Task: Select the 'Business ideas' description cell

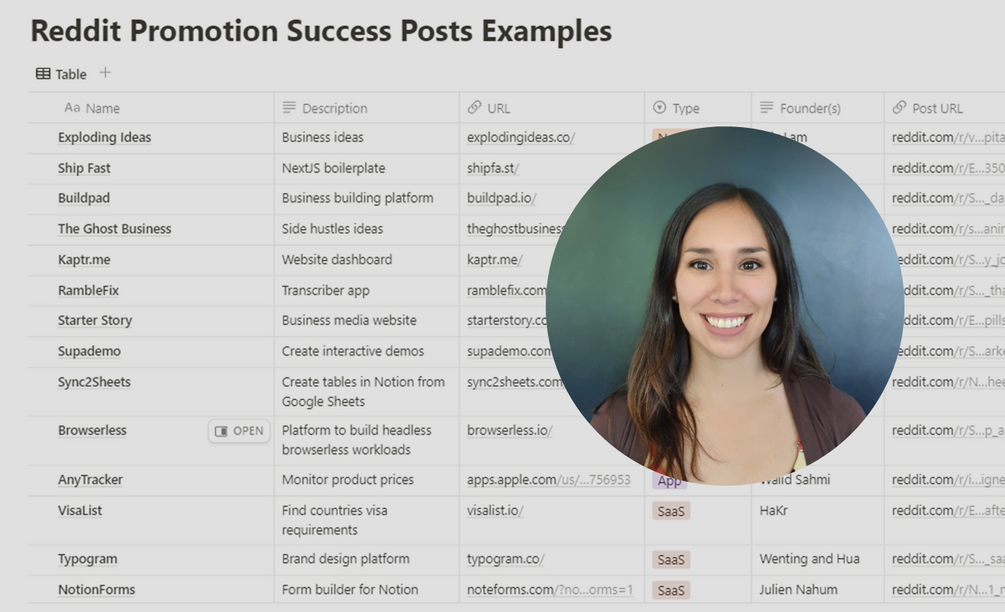Action: (x=367, y=138)
